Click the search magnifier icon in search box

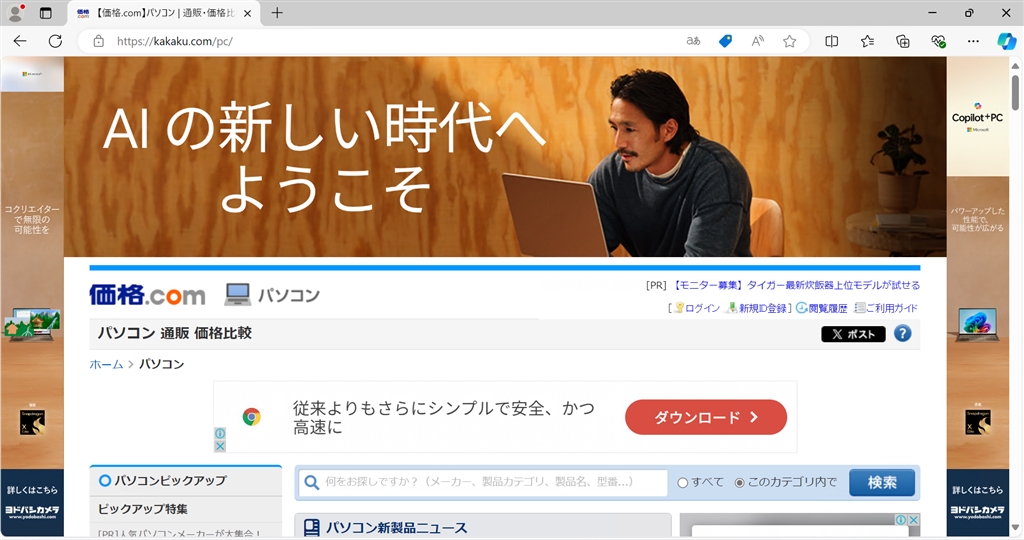(x=312, y=483)
